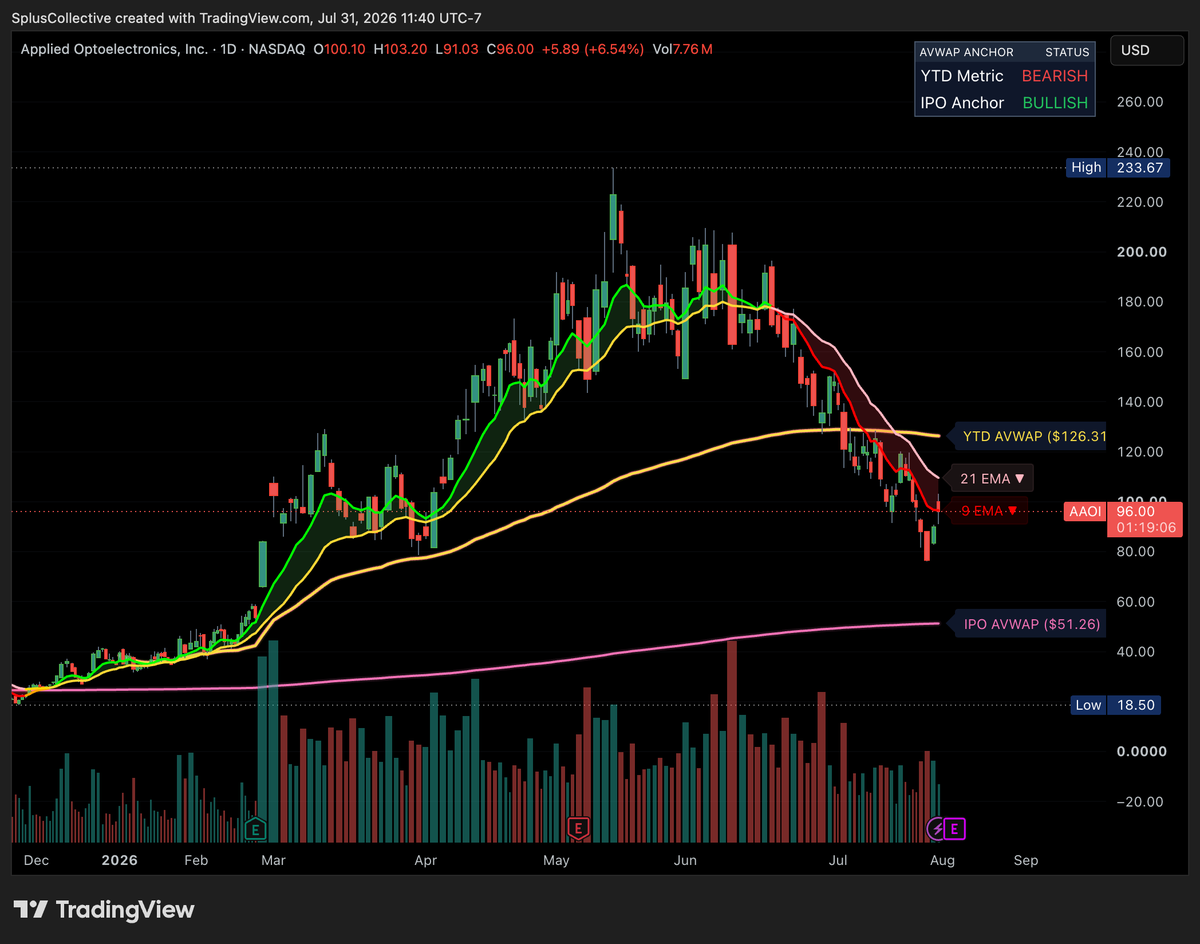This screenshot has height=944, width=1200.
Task: Click the High 233.67 price label
Action: tap(1118, 168)
